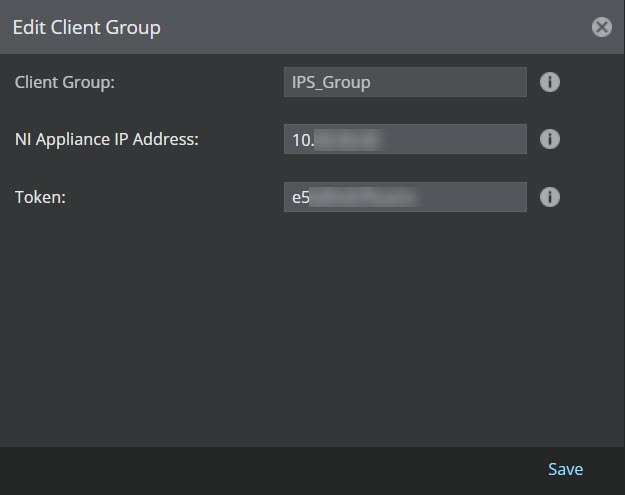
Task: Click the "Client Group:" label
Action: coord(65,83)
